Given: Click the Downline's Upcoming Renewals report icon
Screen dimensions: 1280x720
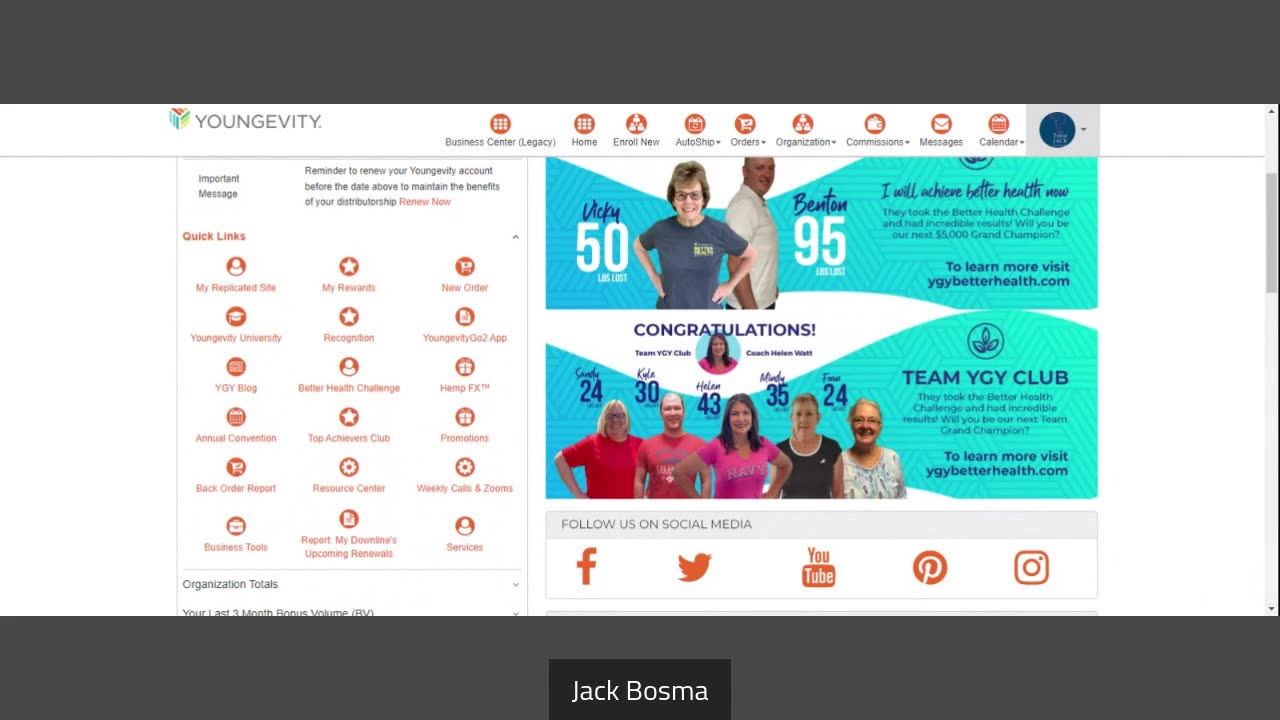Looking at the screenshot, I should click(349, 519).
